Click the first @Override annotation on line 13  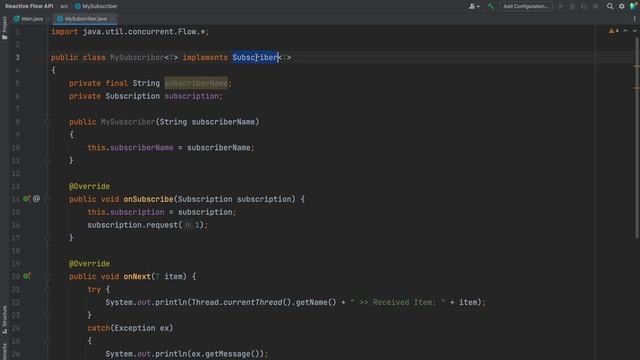(89, 186)
